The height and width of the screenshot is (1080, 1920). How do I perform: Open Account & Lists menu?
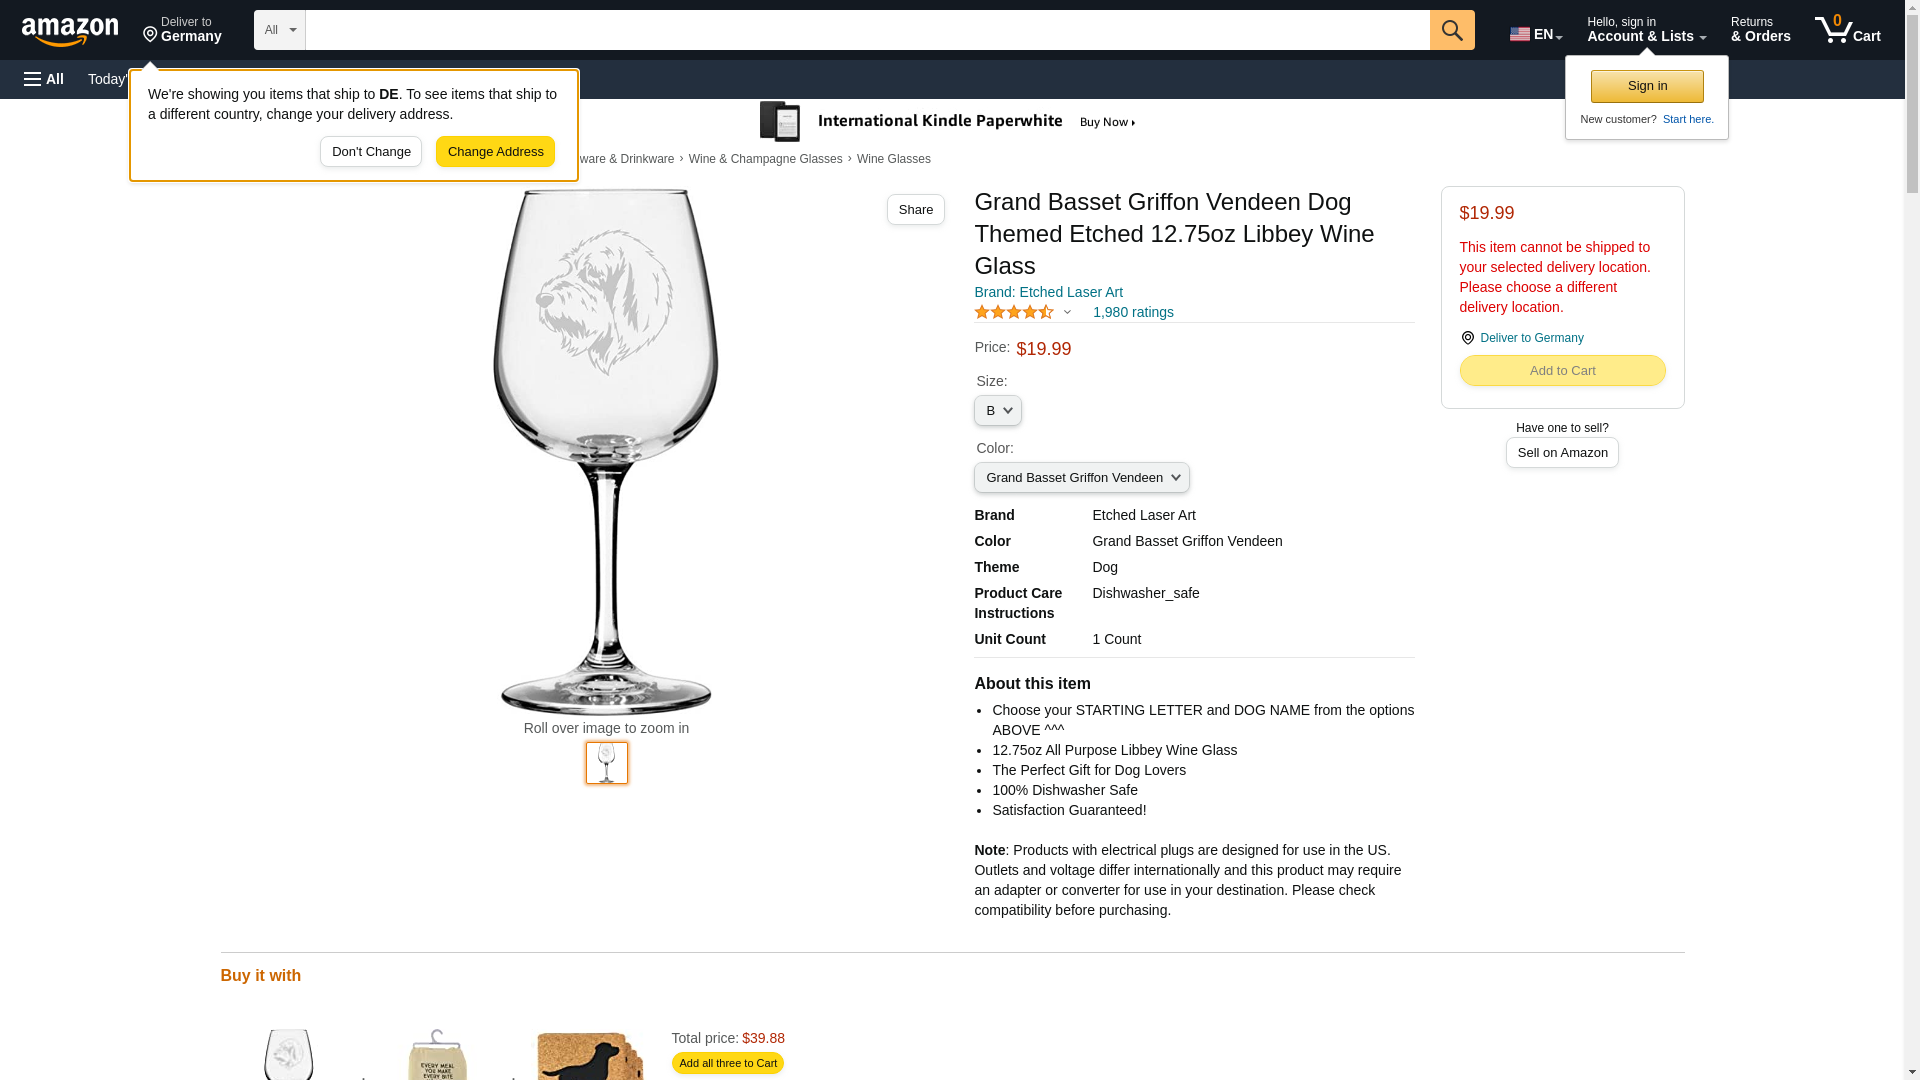[x=1646, y=30]
